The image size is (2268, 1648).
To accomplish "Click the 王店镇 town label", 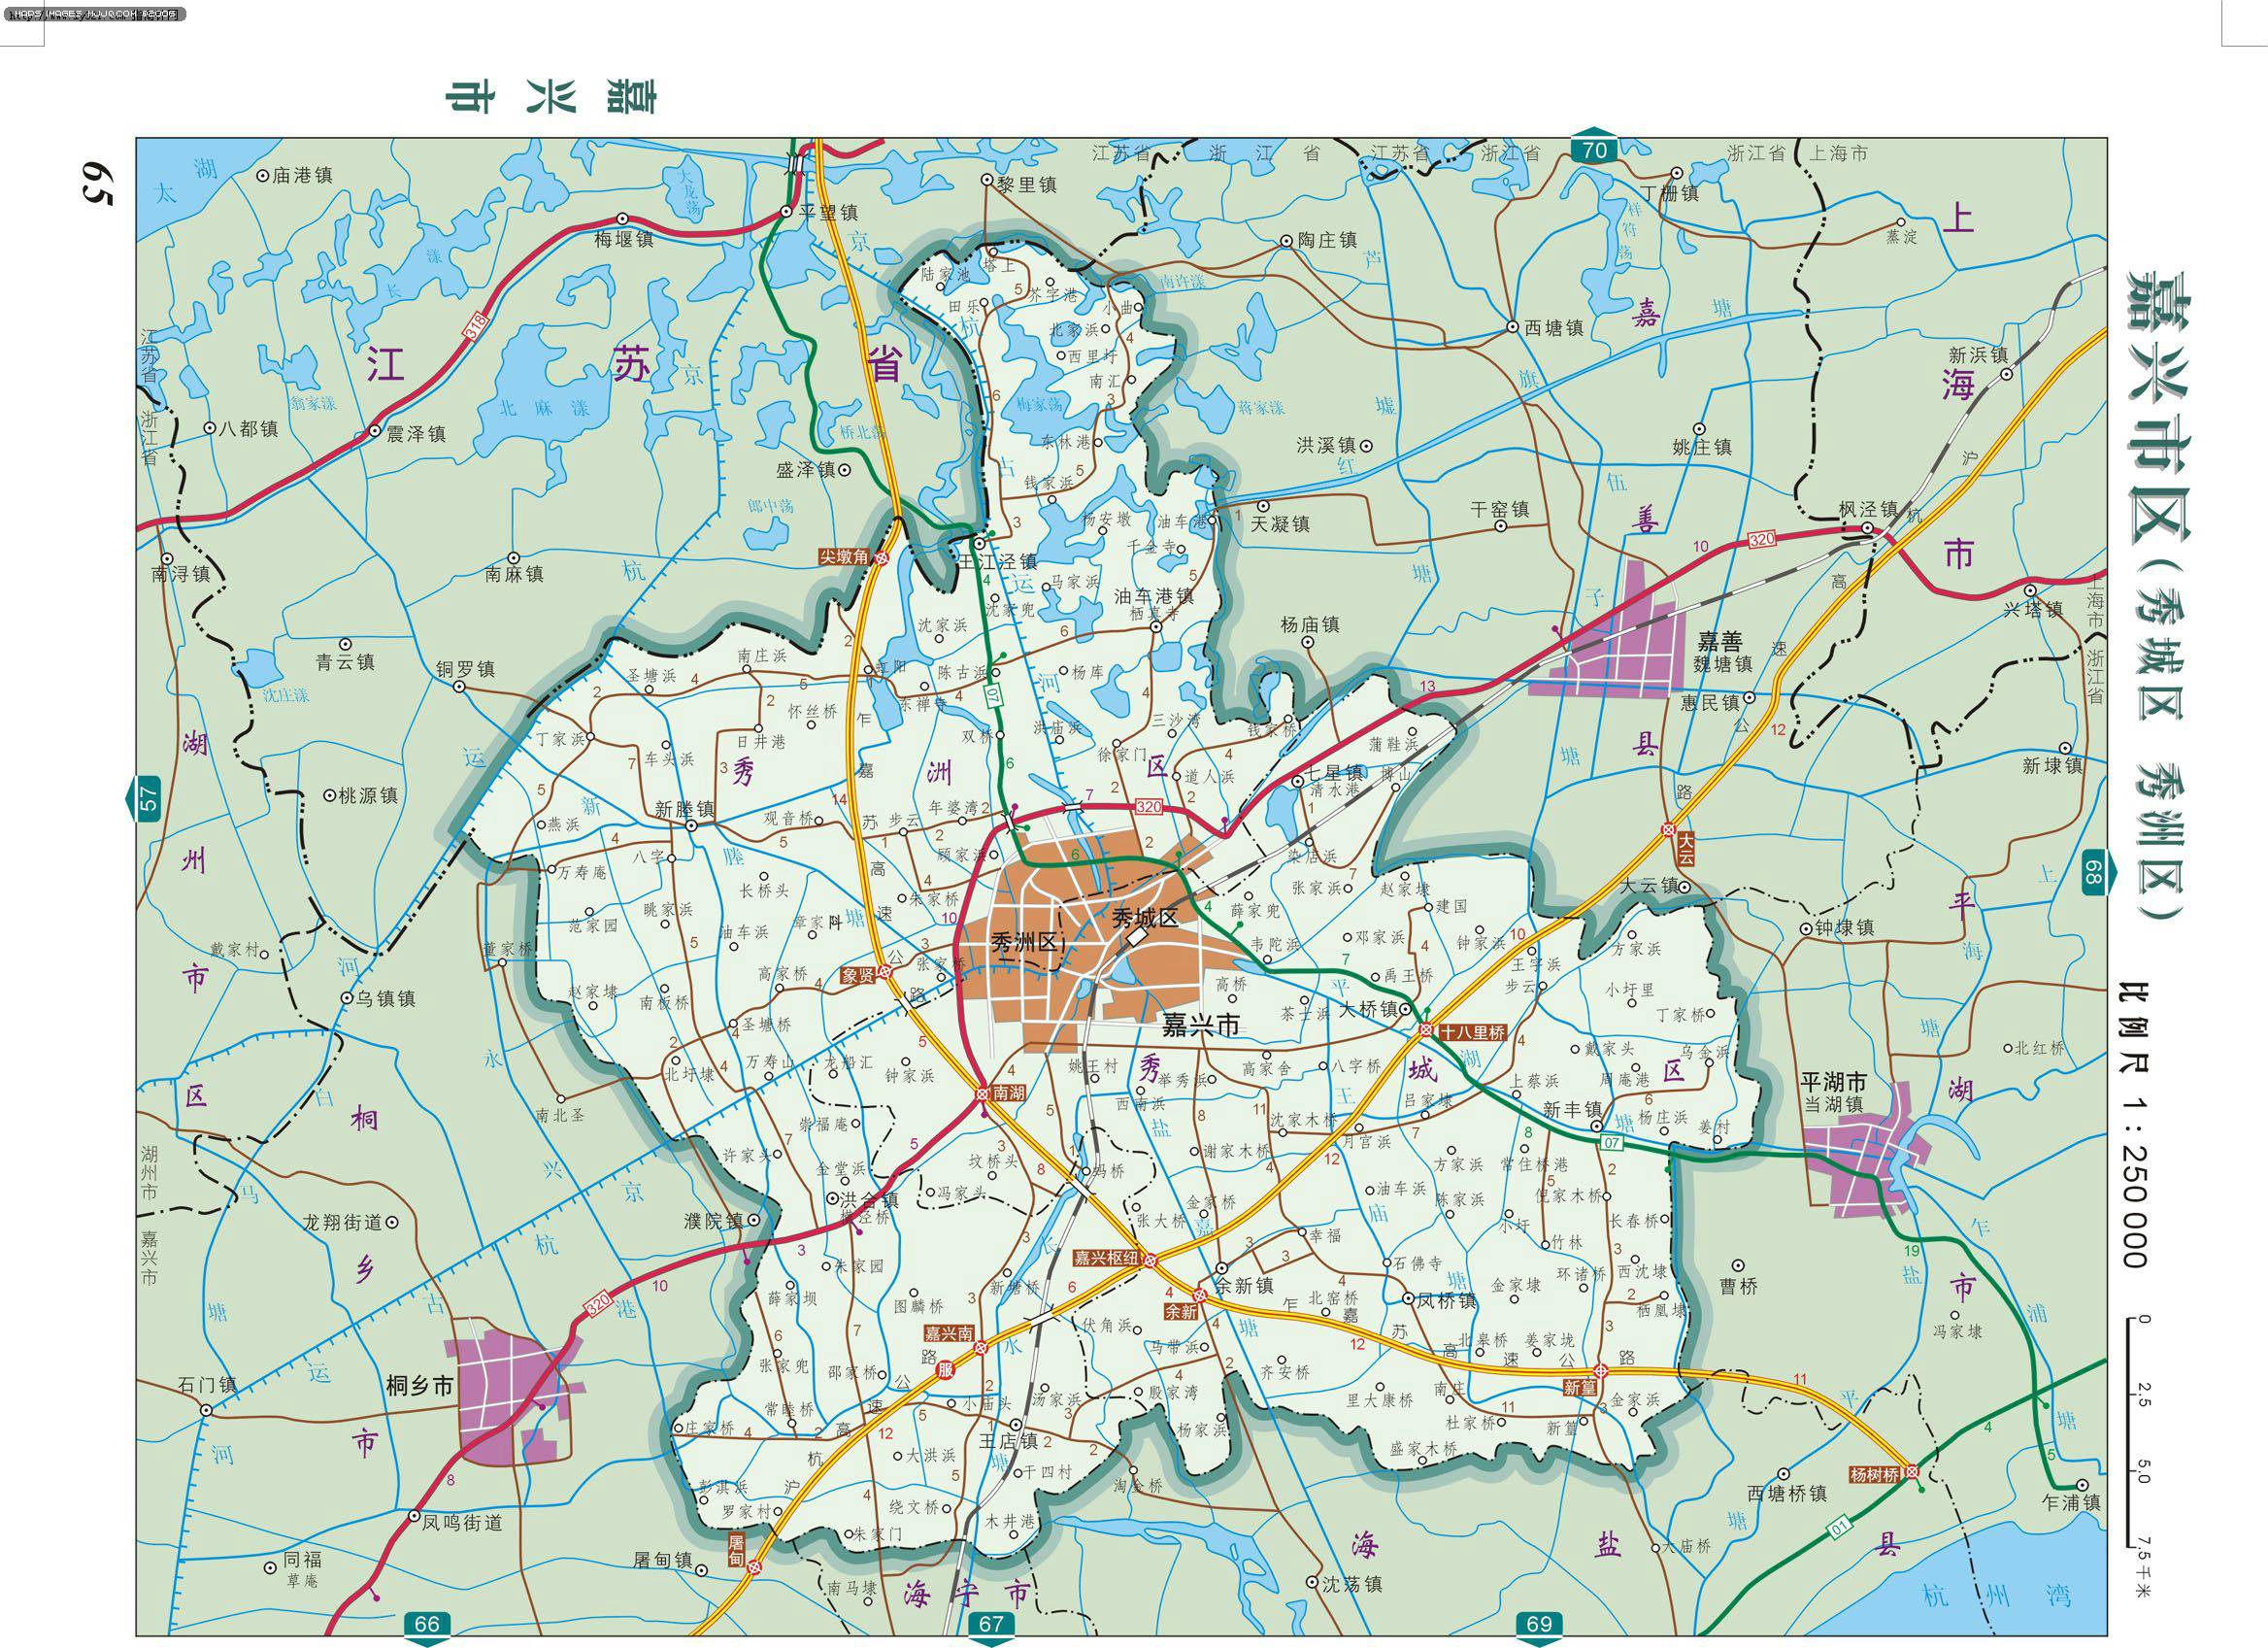I will (1009, 1441).
